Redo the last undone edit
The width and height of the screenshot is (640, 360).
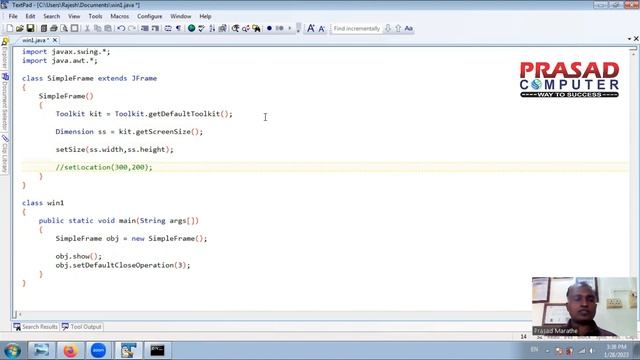pyautogui.click(x=131, y=29)
